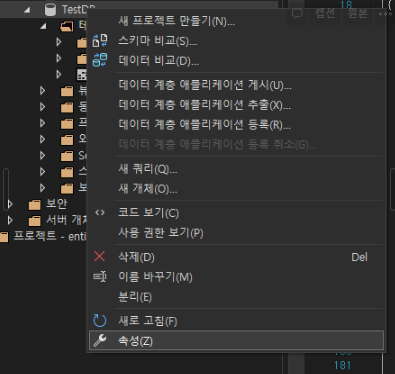Select 데이터 계층 애플리케이션 추출(X)...

[237, 105]
